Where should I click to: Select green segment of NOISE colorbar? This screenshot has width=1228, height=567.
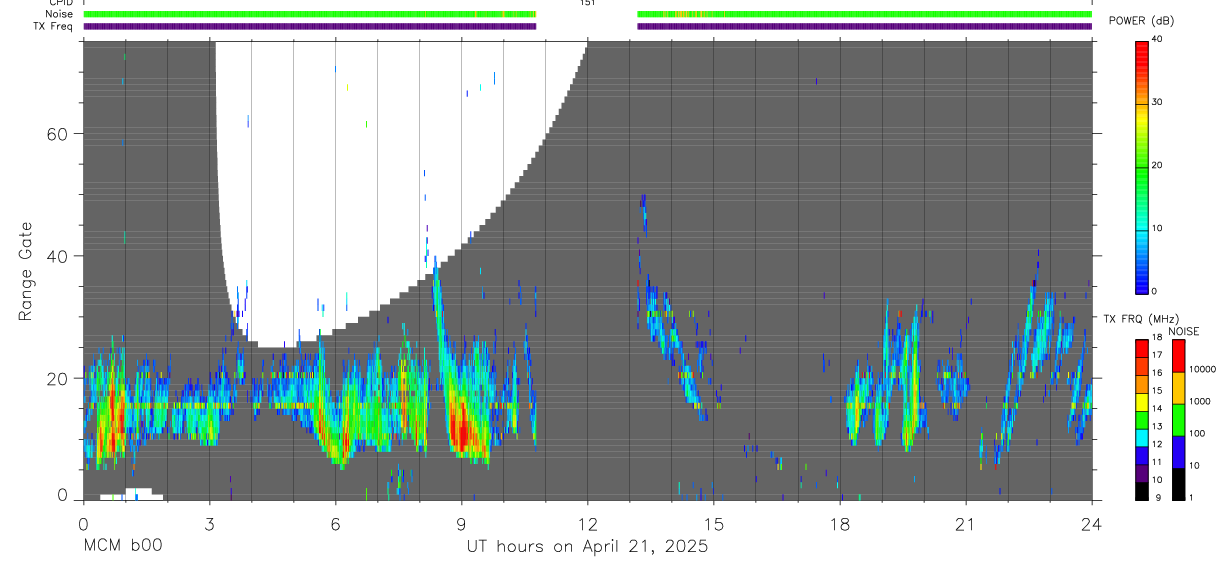click(1178, 419)
